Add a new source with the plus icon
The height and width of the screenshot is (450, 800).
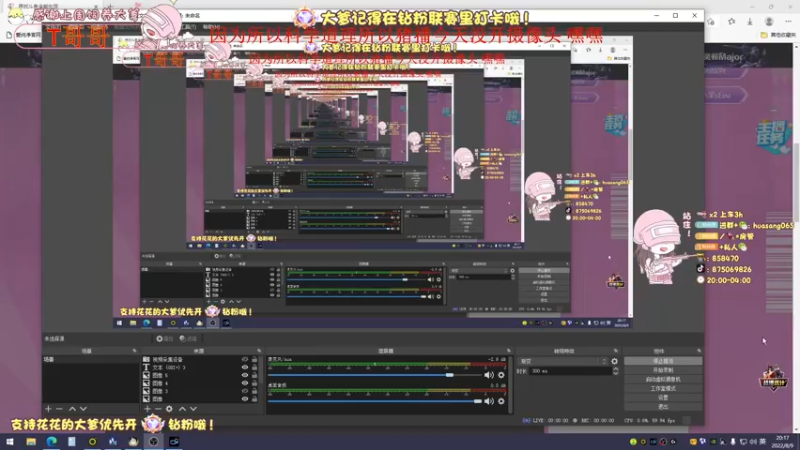(x=147, y=409)
